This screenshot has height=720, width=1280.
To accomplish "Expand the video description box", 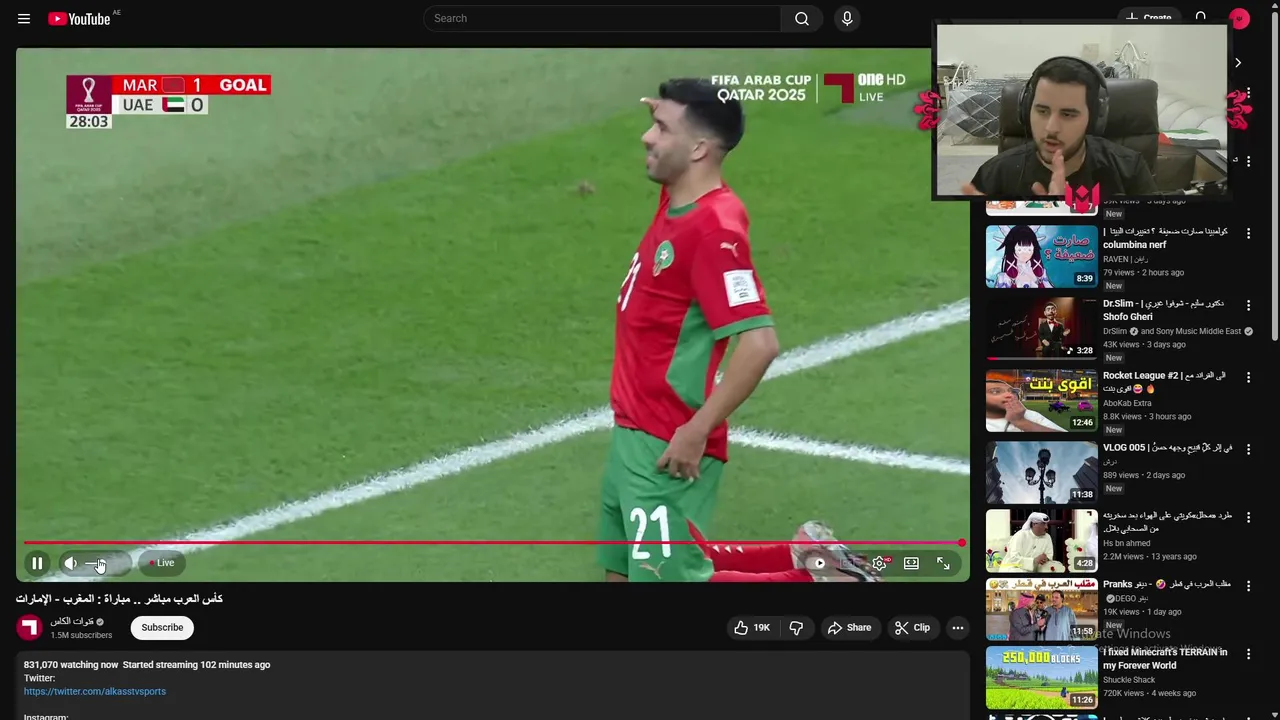I will 493,688.
